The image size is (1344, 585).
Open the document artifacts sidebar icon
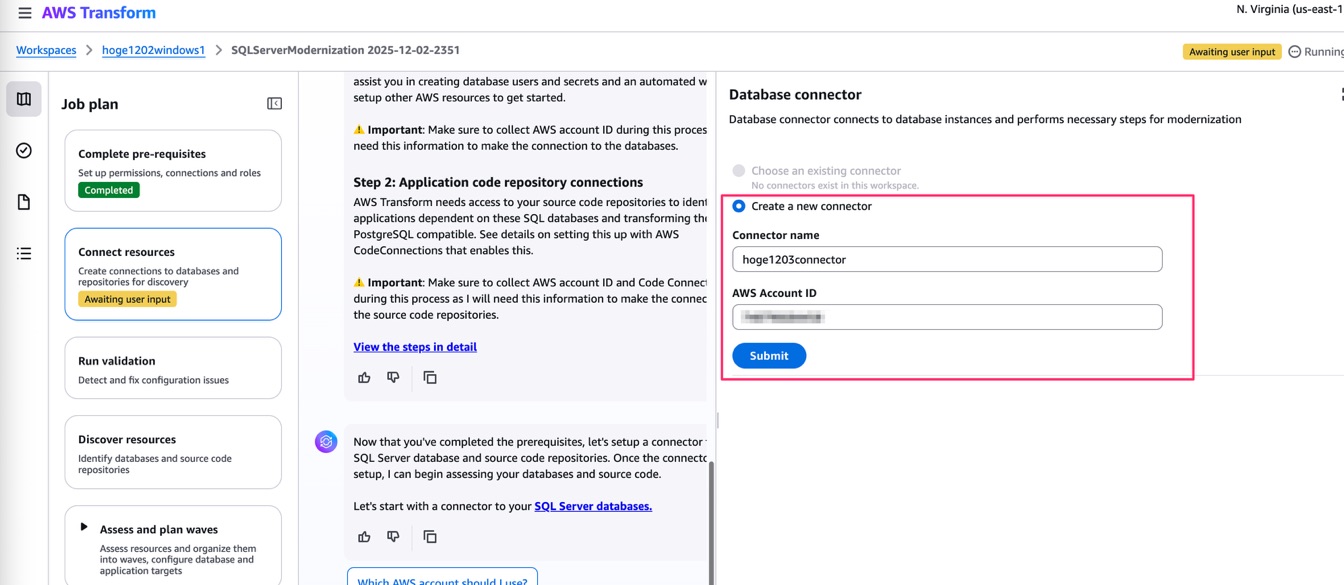click(x=24, y=202)
